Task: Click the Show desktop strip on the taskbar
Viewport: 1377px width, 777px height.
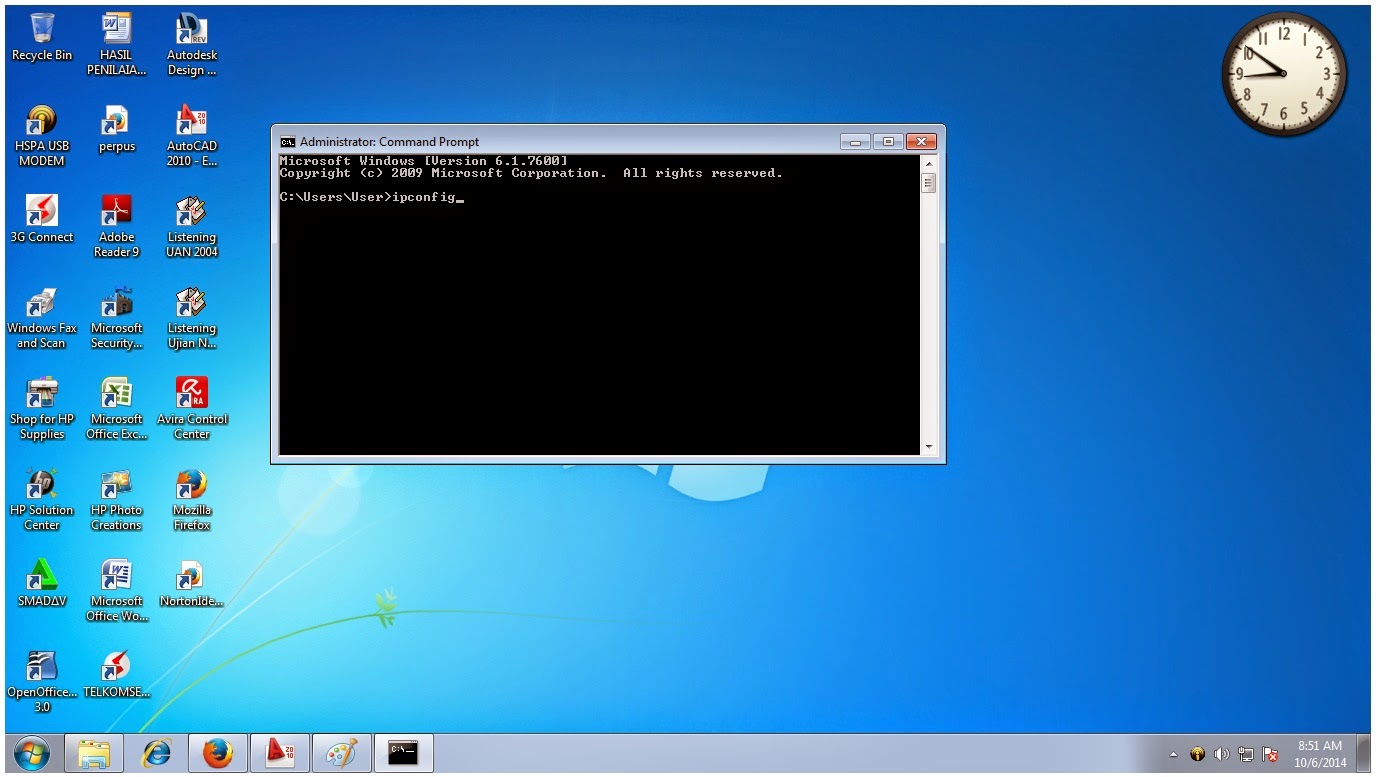Action: pos(1364,753)
